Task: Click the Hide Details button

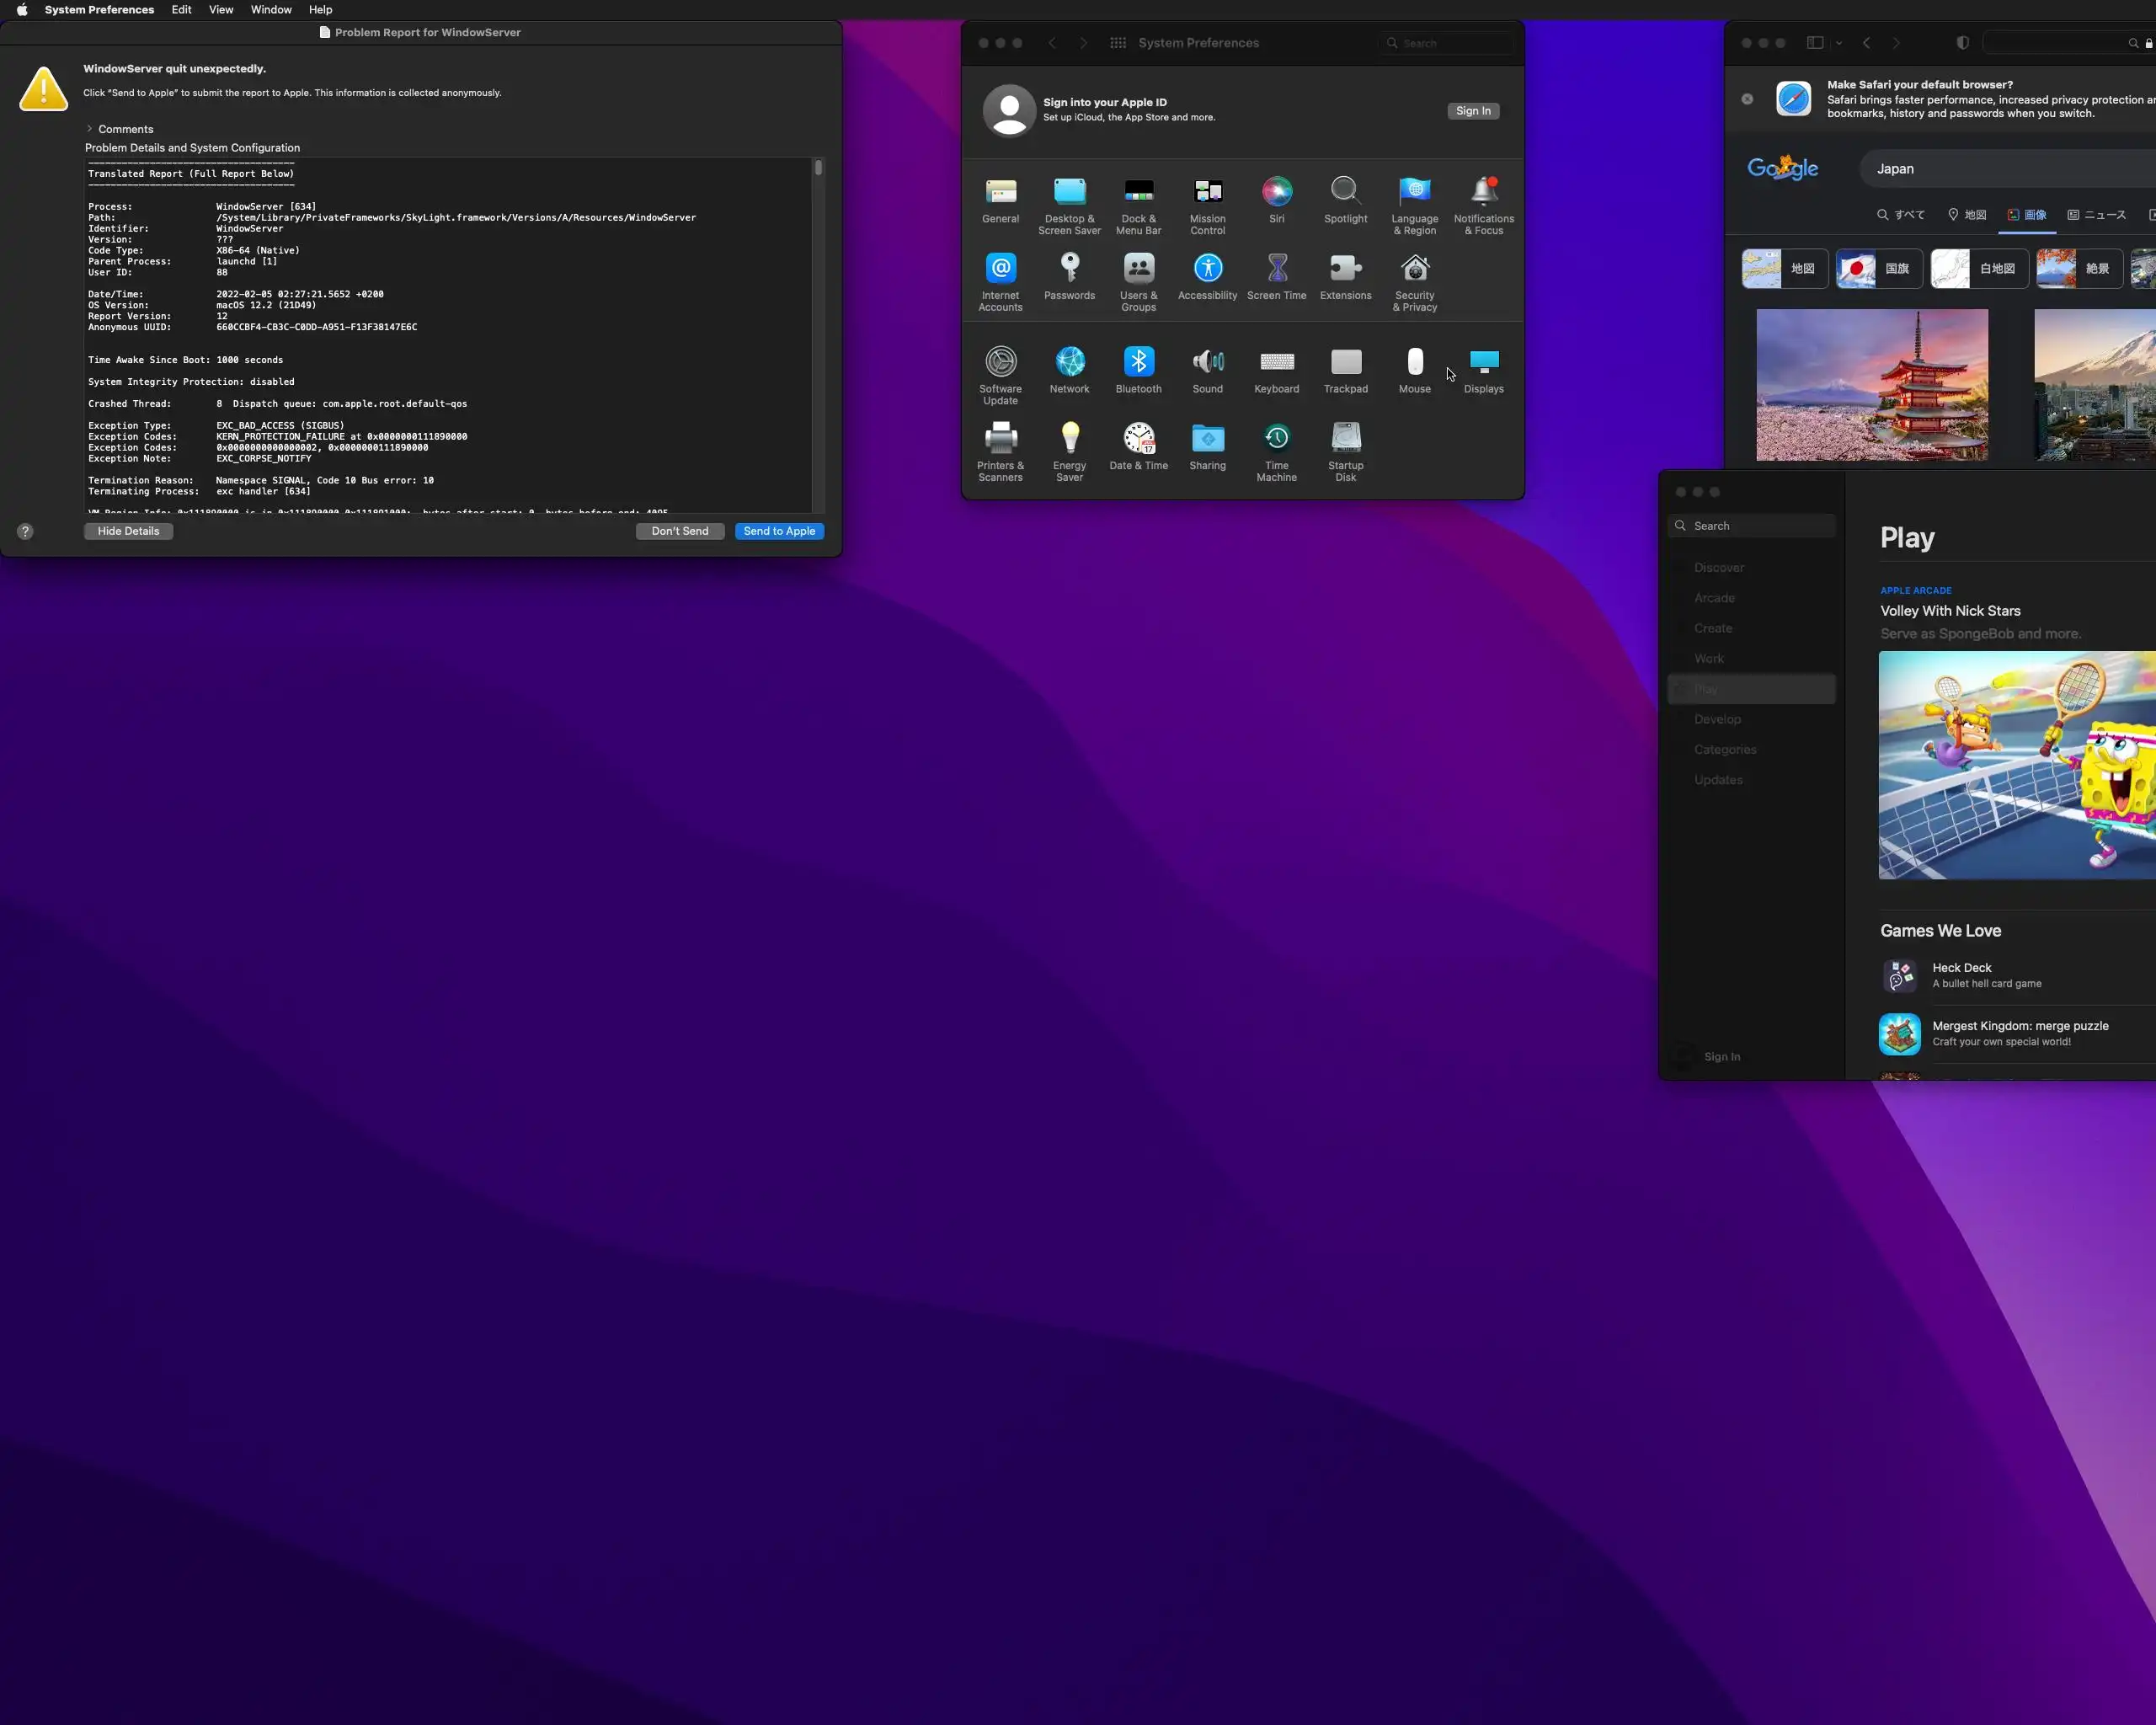Action: [128, 531]
